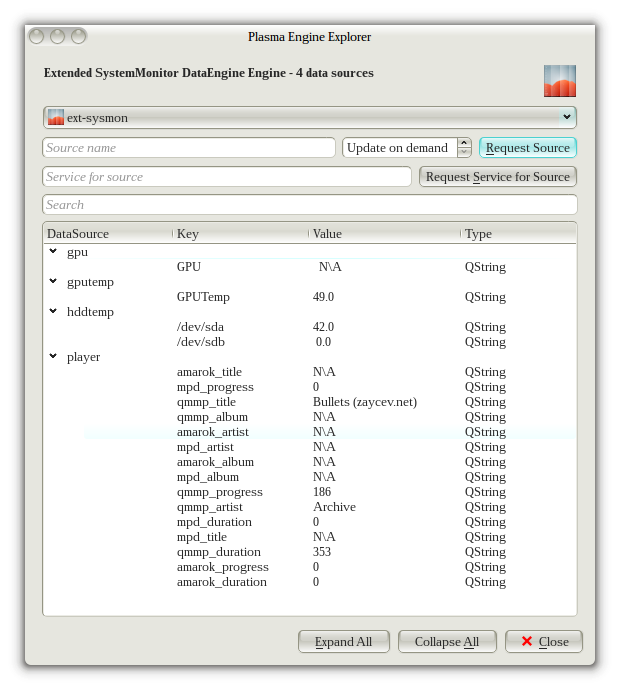Viewport: 620px width, 690px height.
Task: Increase the update interval with up arrow
Action: (x=464, y=143)
